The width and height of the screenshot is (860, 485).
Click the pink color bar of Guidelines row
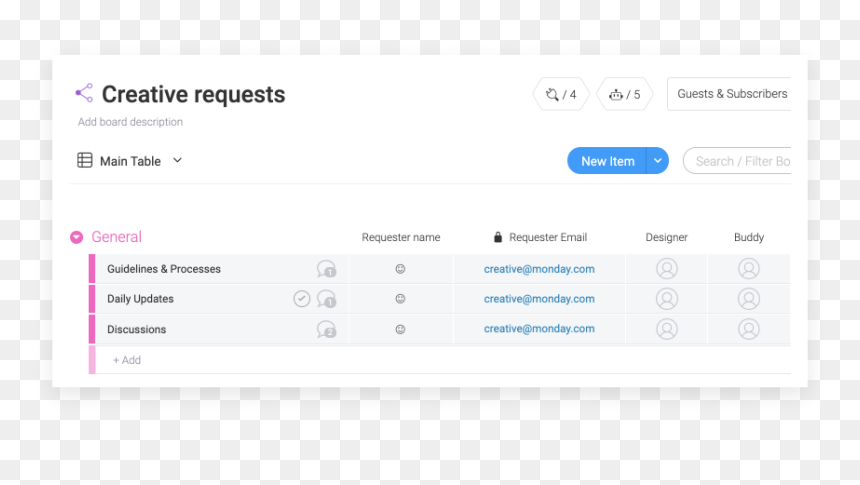92,269
